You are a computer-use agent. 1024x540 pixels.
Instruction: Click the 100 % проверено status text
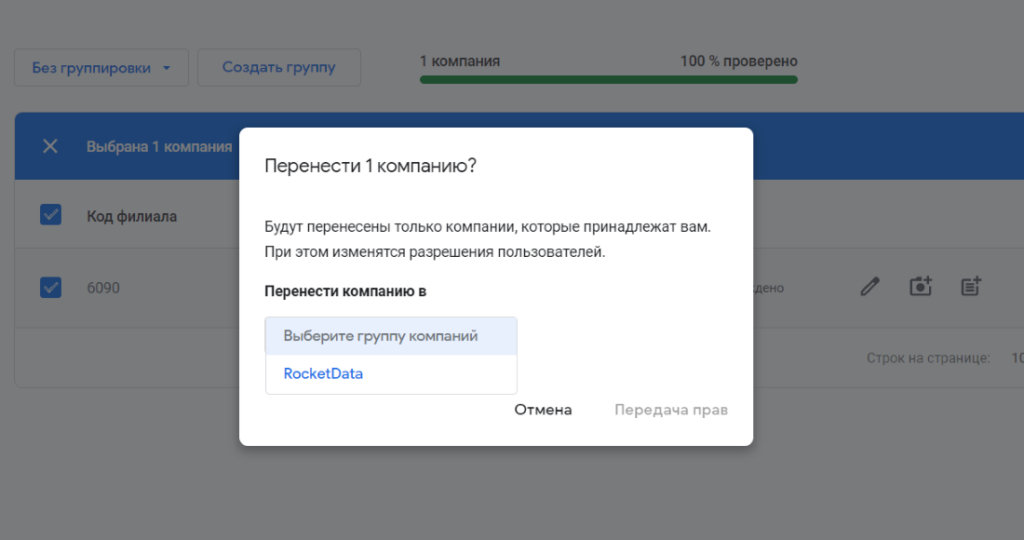pyautogui.click(x=738, y=61)
